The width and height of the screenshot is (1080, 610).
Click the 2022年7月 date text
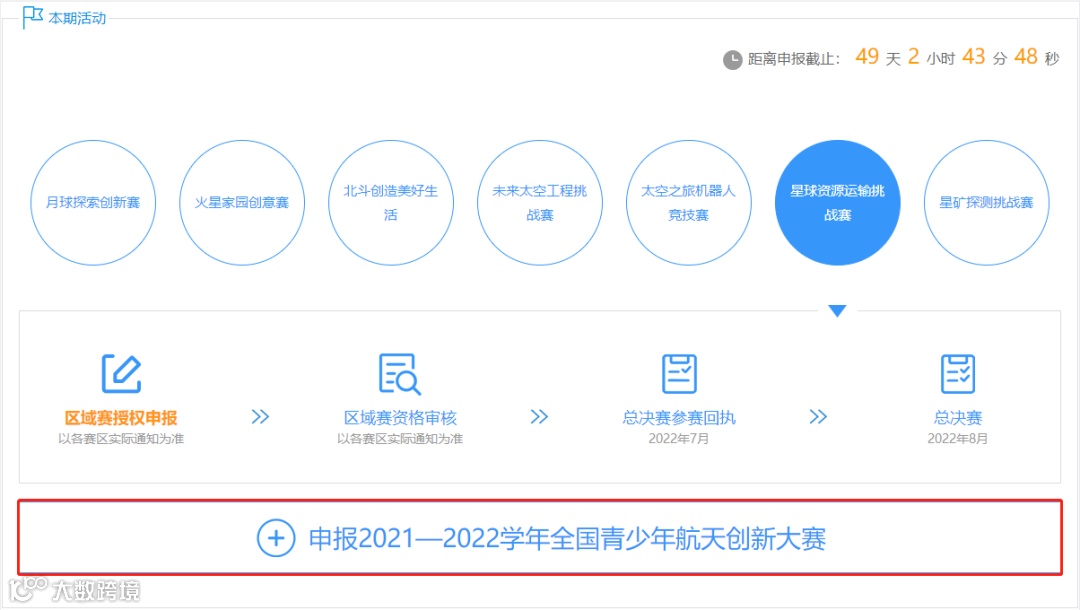click(678, 439)
